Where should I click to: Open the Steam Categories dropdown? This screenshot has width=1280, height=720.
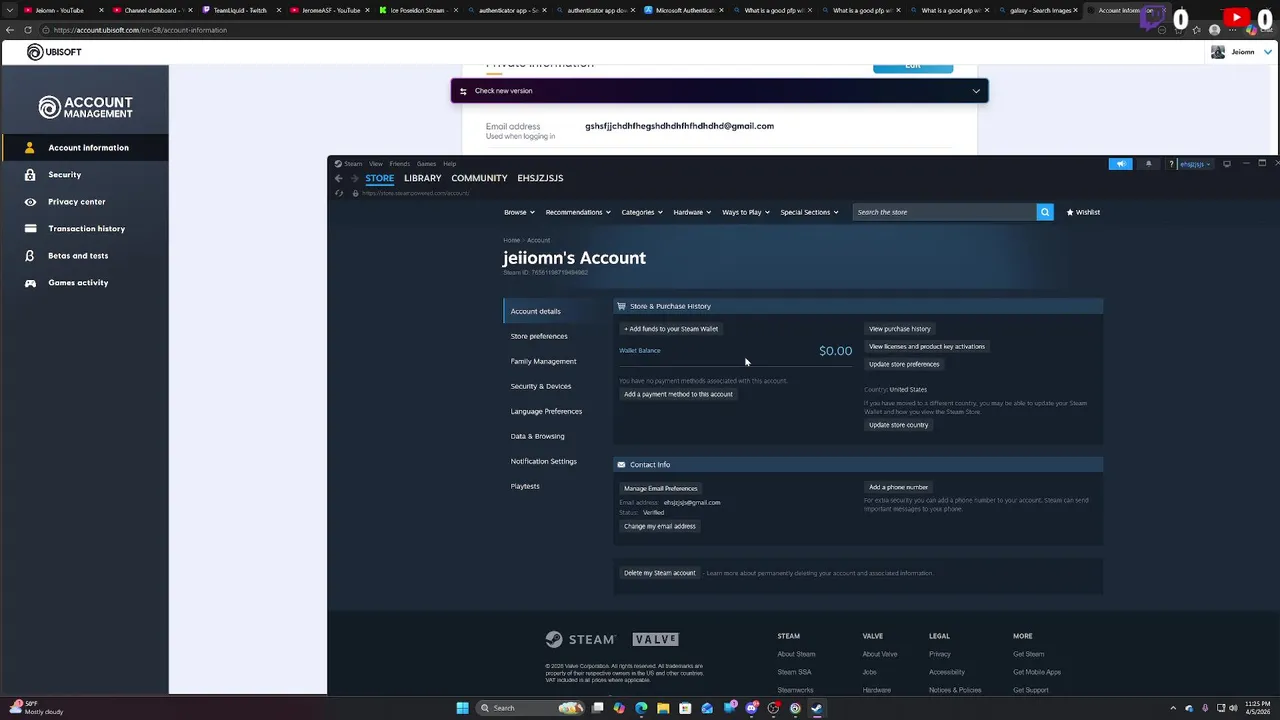tap(641, 212)
